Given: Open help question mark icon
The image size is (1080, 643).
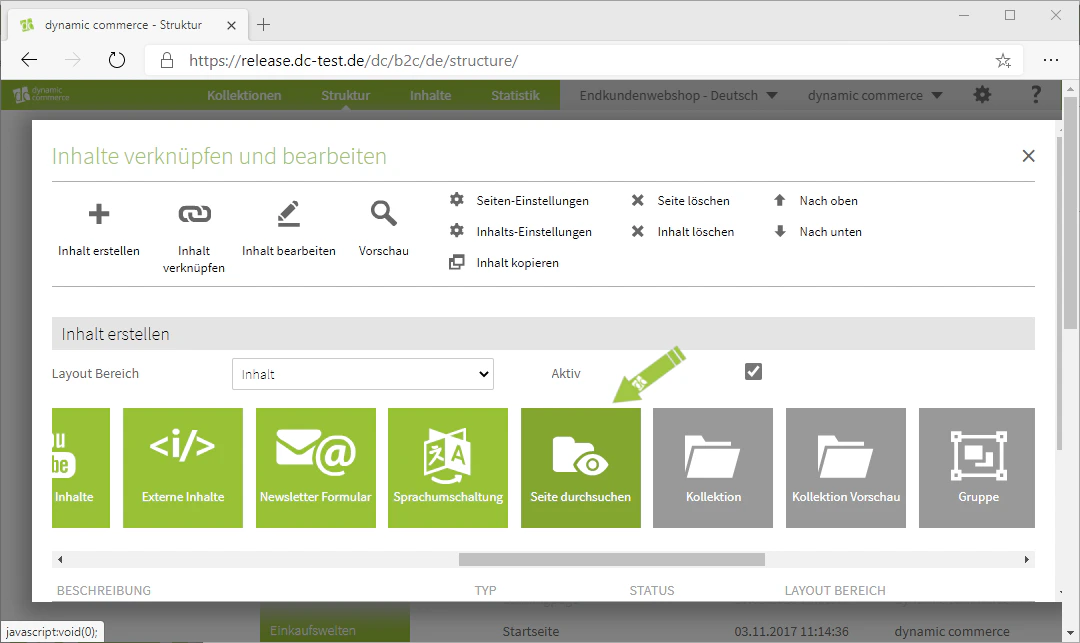Looking at the screenshot, I should click(1035, 95).
